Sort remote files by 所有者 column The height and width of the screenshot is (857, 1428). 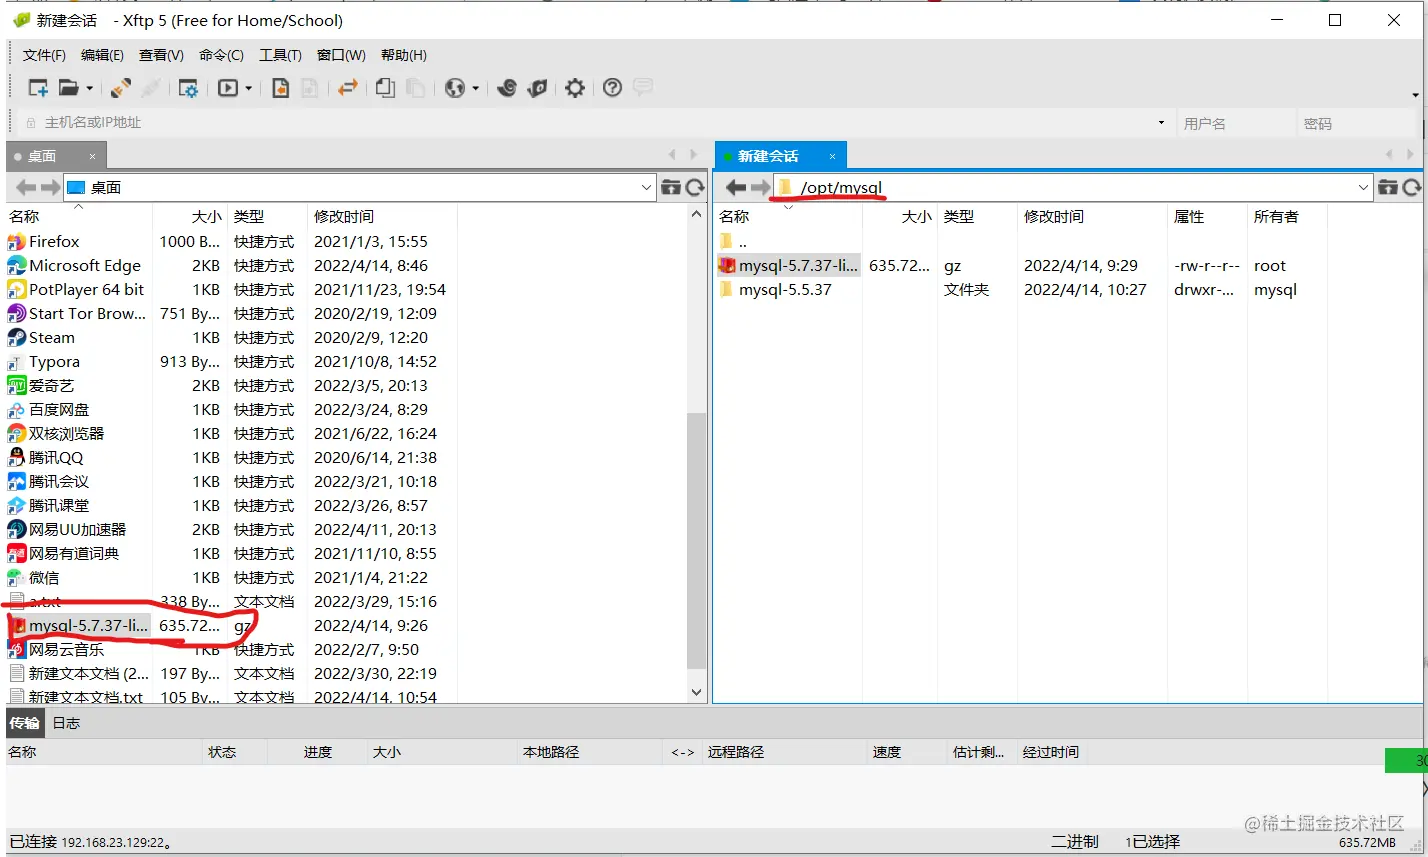[1287, 216]
